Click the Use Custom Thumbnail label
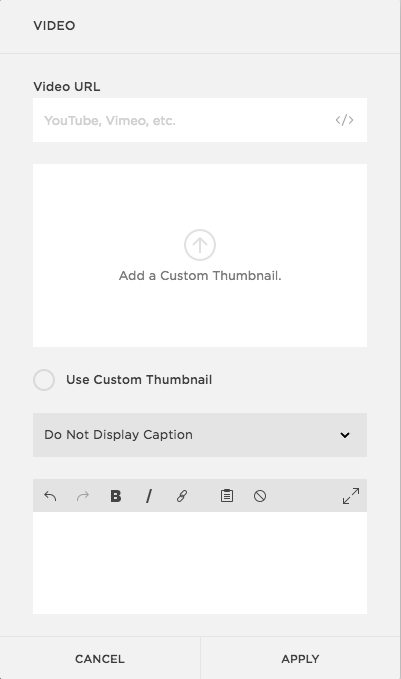 coord(139,380)
